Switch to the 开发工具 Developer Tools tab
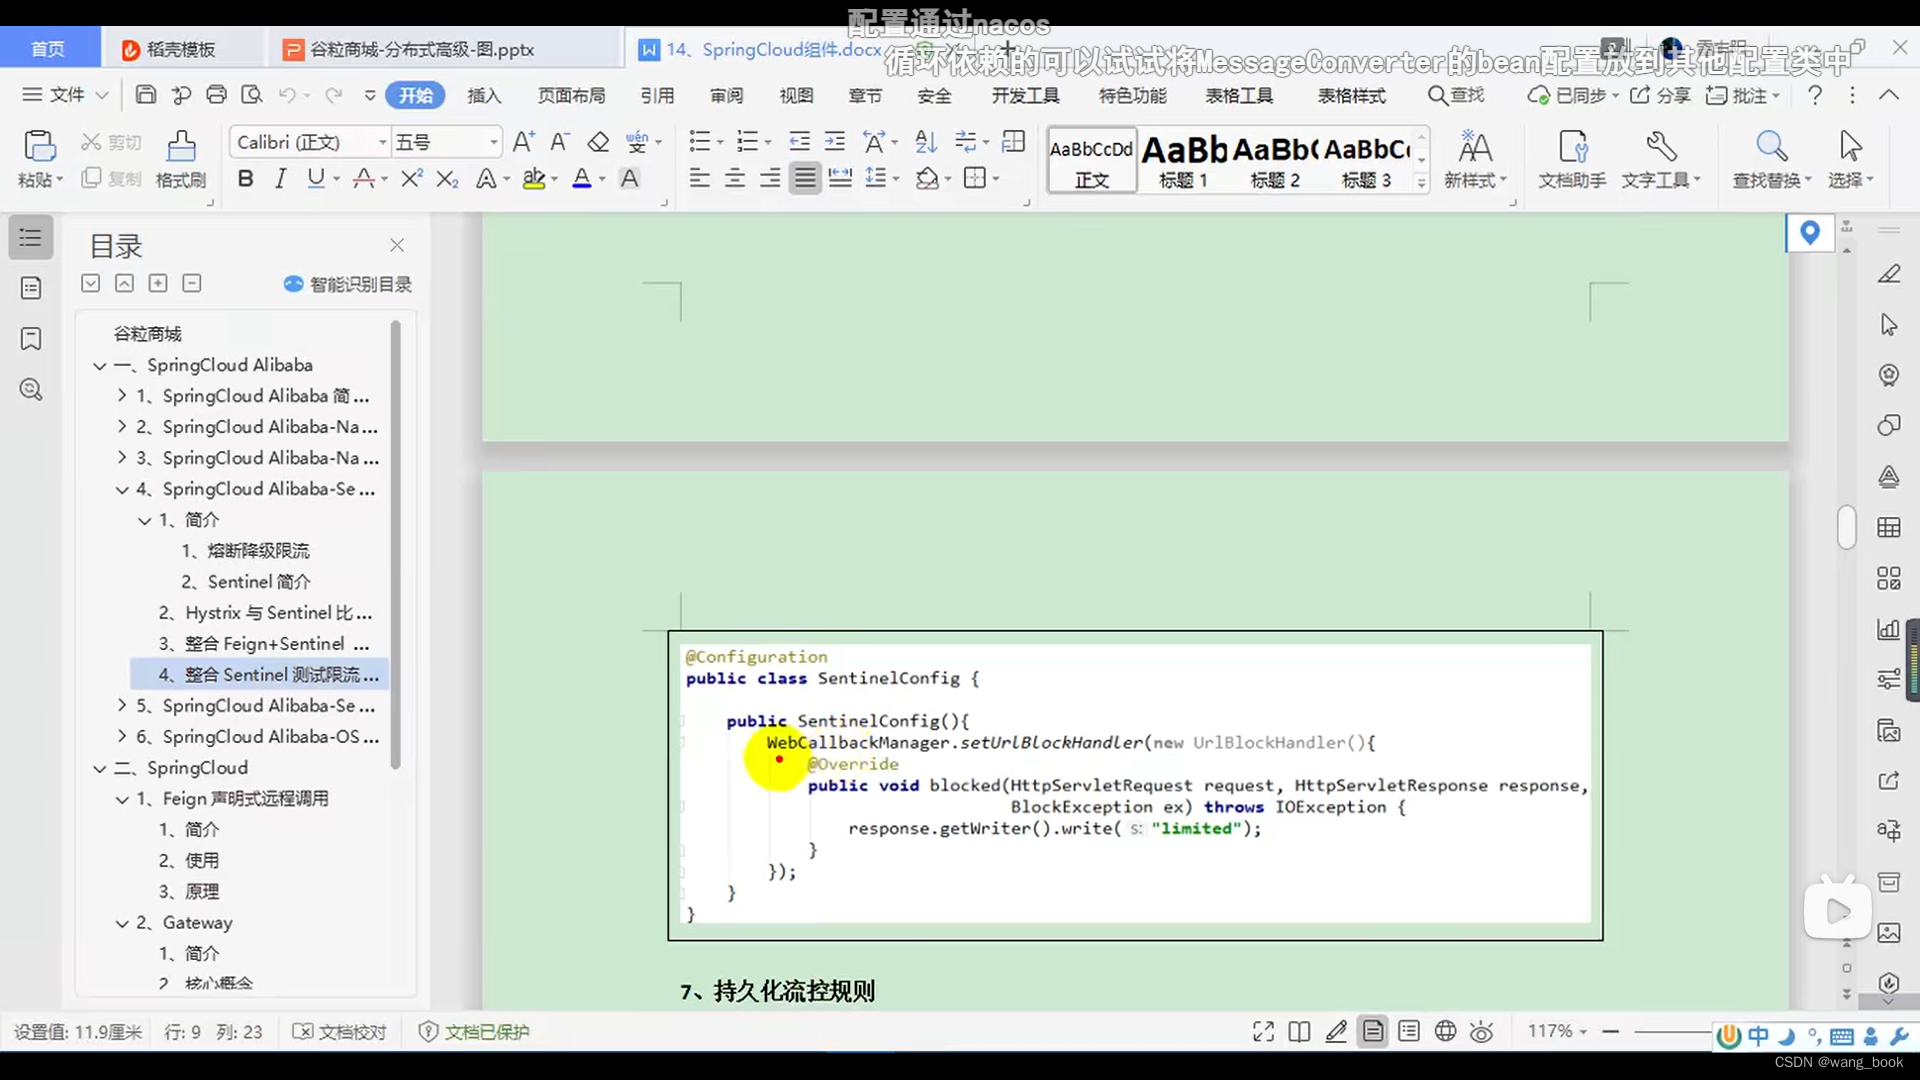The width and height of the screenshot is (1920, 1080). (x=1025, y=95)
